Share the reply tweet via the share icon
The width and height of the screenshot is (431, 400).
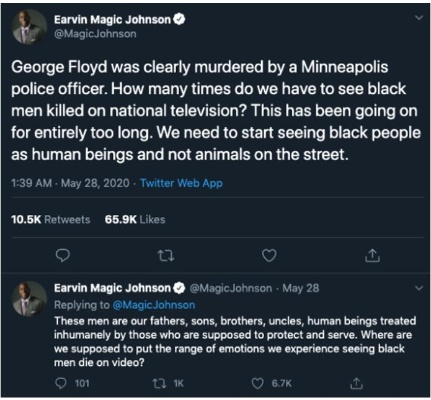pyautogui.click(x=356, y=383)
